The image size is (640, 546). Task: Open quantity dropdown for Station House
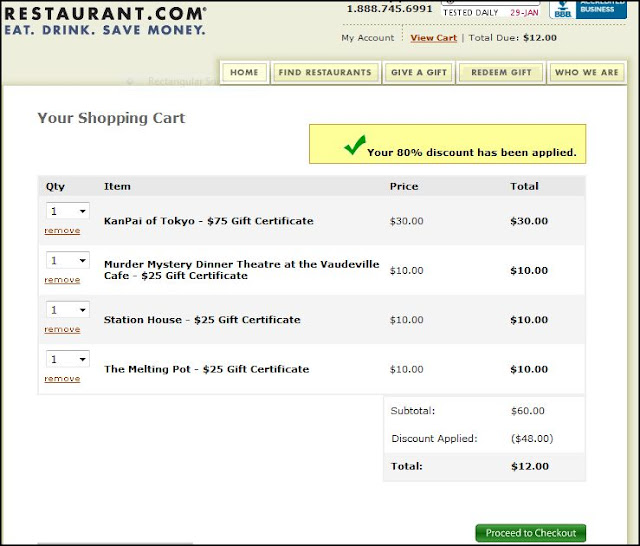(x=68, y=310)
